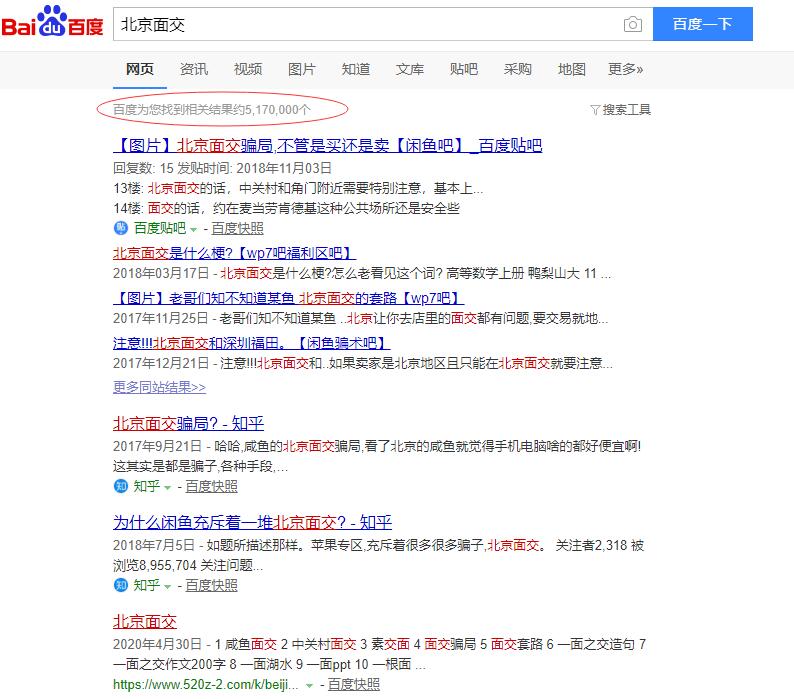The width and height of the screenshot is (794, 699).
Task: Open the 采购 tab
Action: [x=518, y=69]
